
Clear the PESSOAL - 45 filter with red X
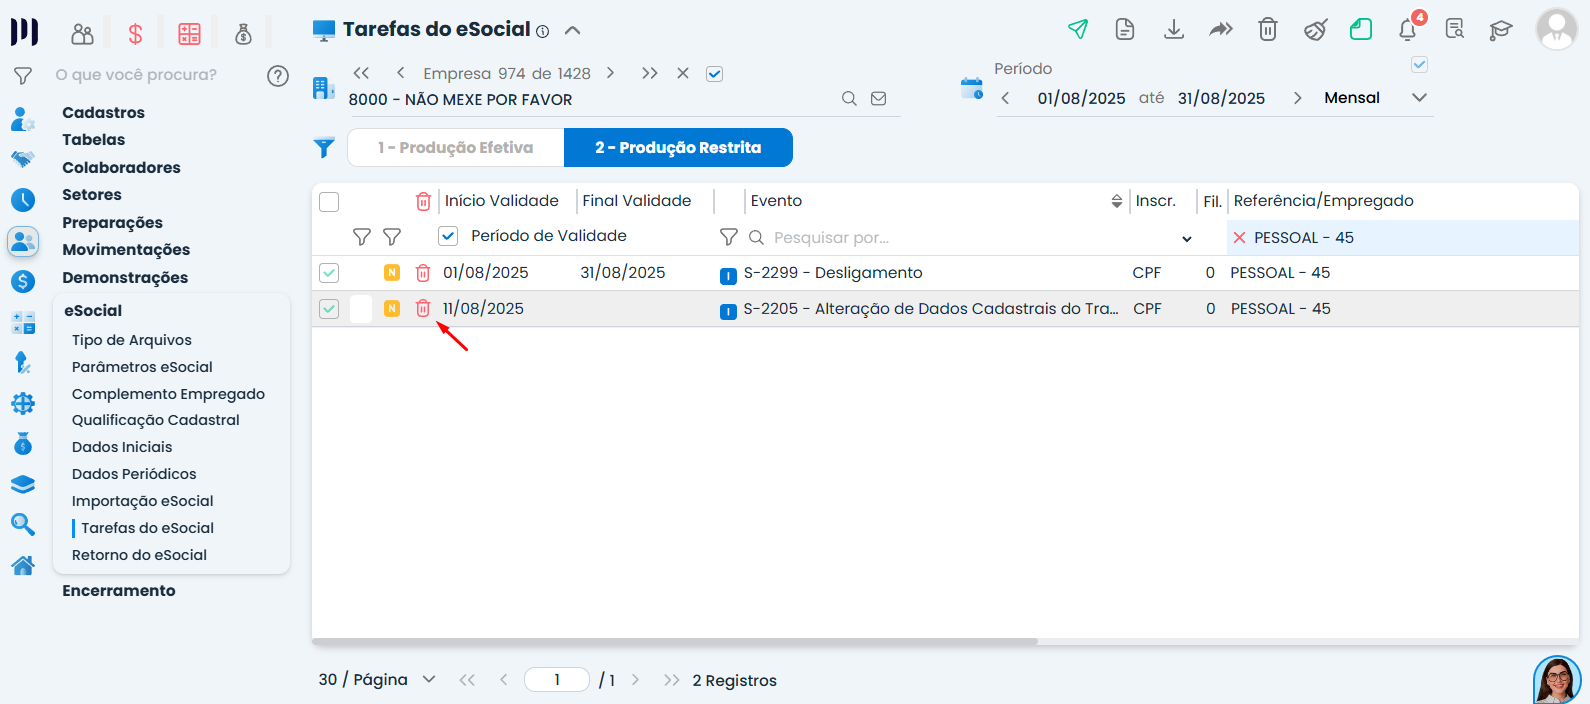point(1239,238)
